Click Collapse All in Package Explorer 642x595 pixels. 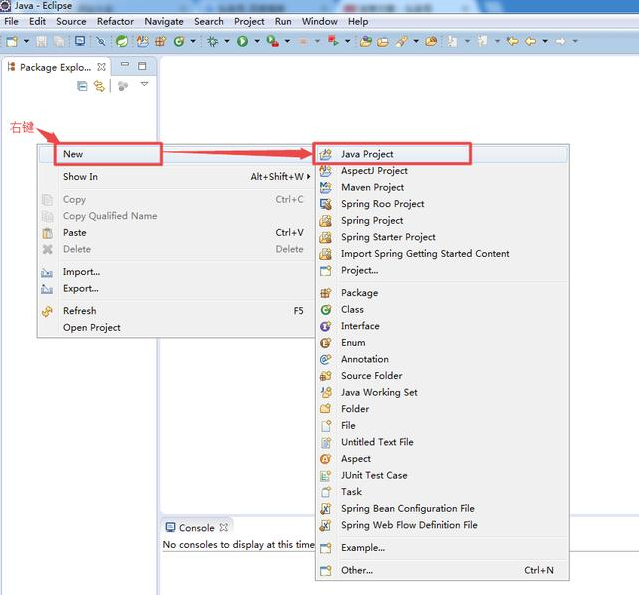82,86
